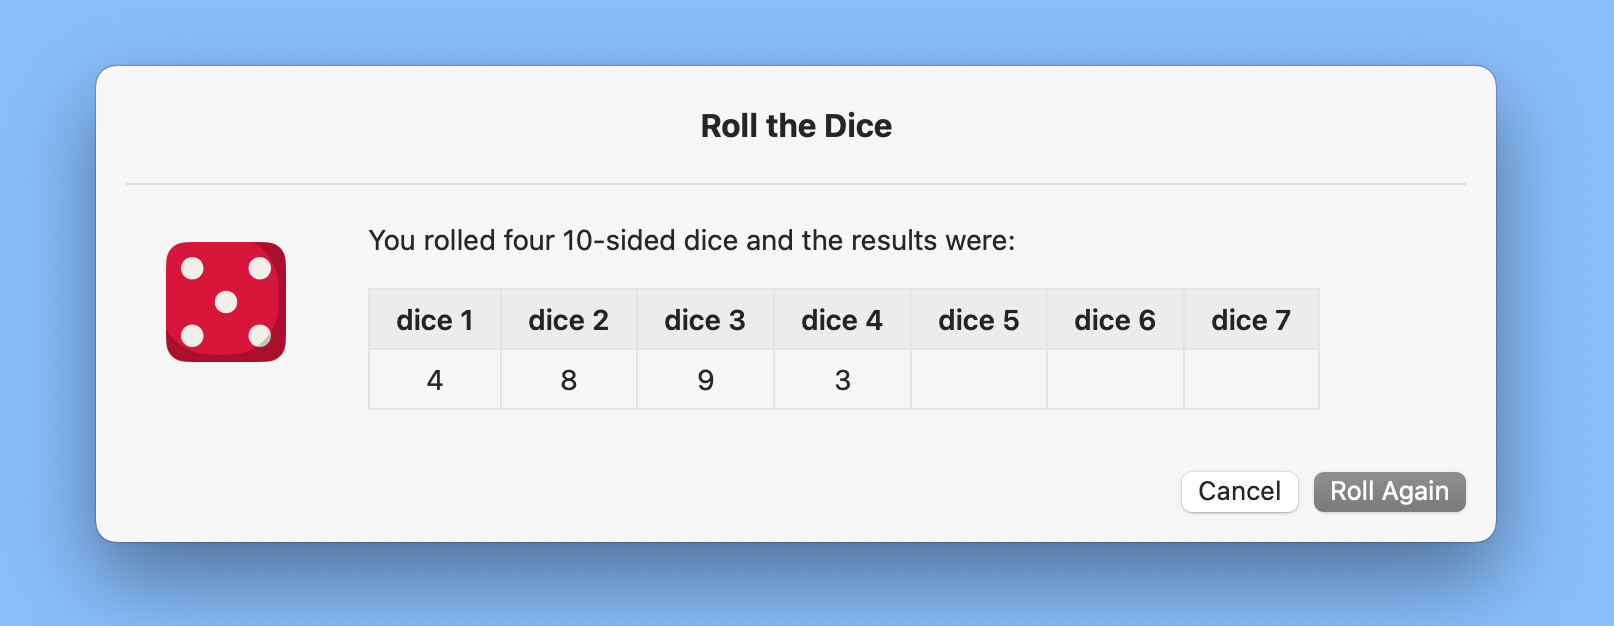Click the cell showing result 3
The width and height of the screenshot is (1614, 626).
pyautogui.click(x=842, y=380)
